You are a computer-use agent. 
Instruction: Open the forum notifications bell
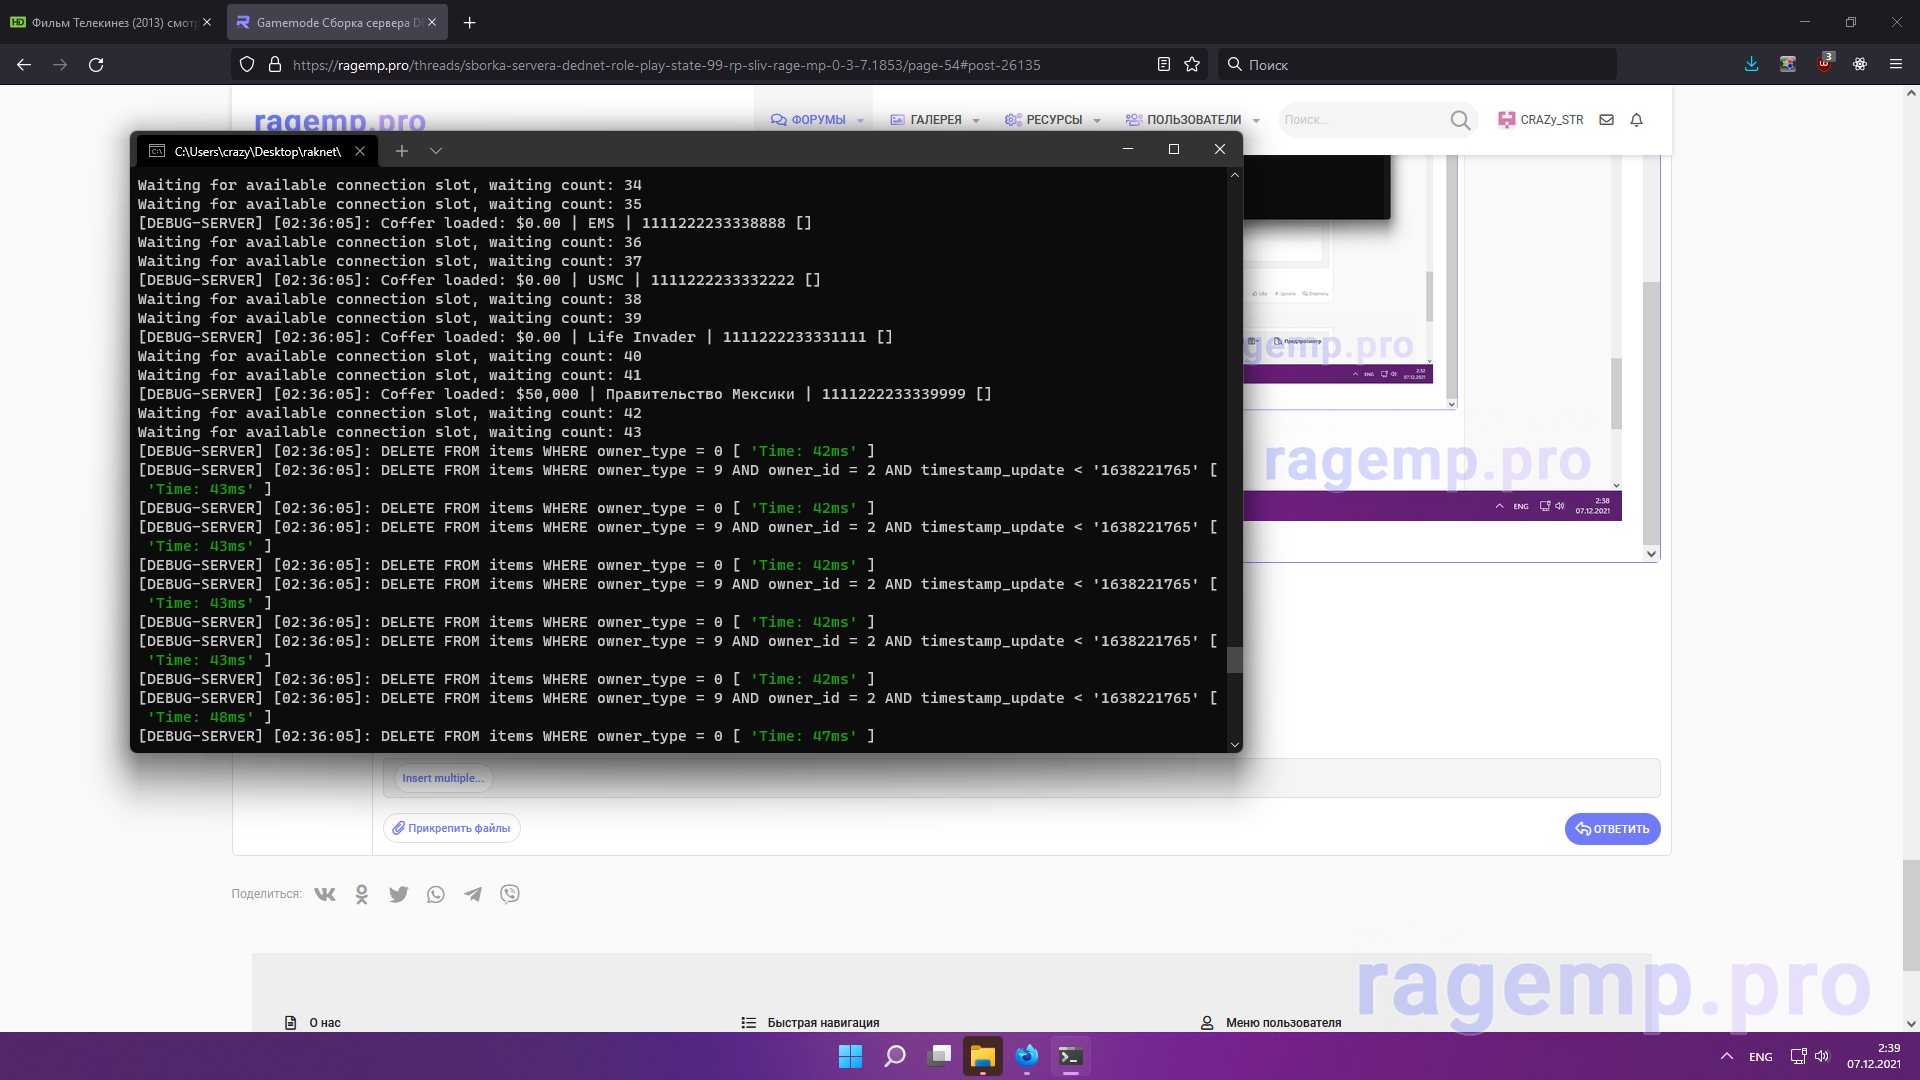[1637, 120]
